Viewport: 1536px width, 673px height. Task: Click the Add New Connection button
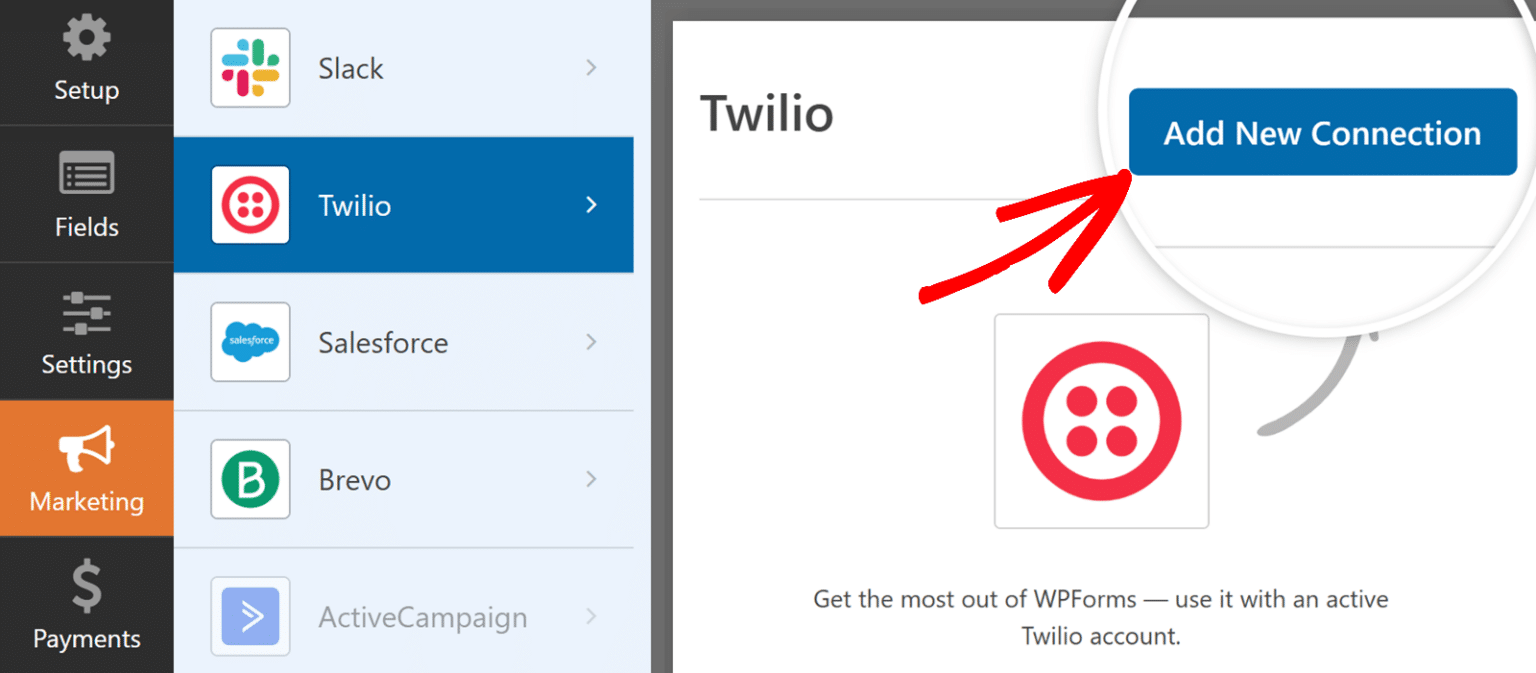click(x=1322, y=131)
